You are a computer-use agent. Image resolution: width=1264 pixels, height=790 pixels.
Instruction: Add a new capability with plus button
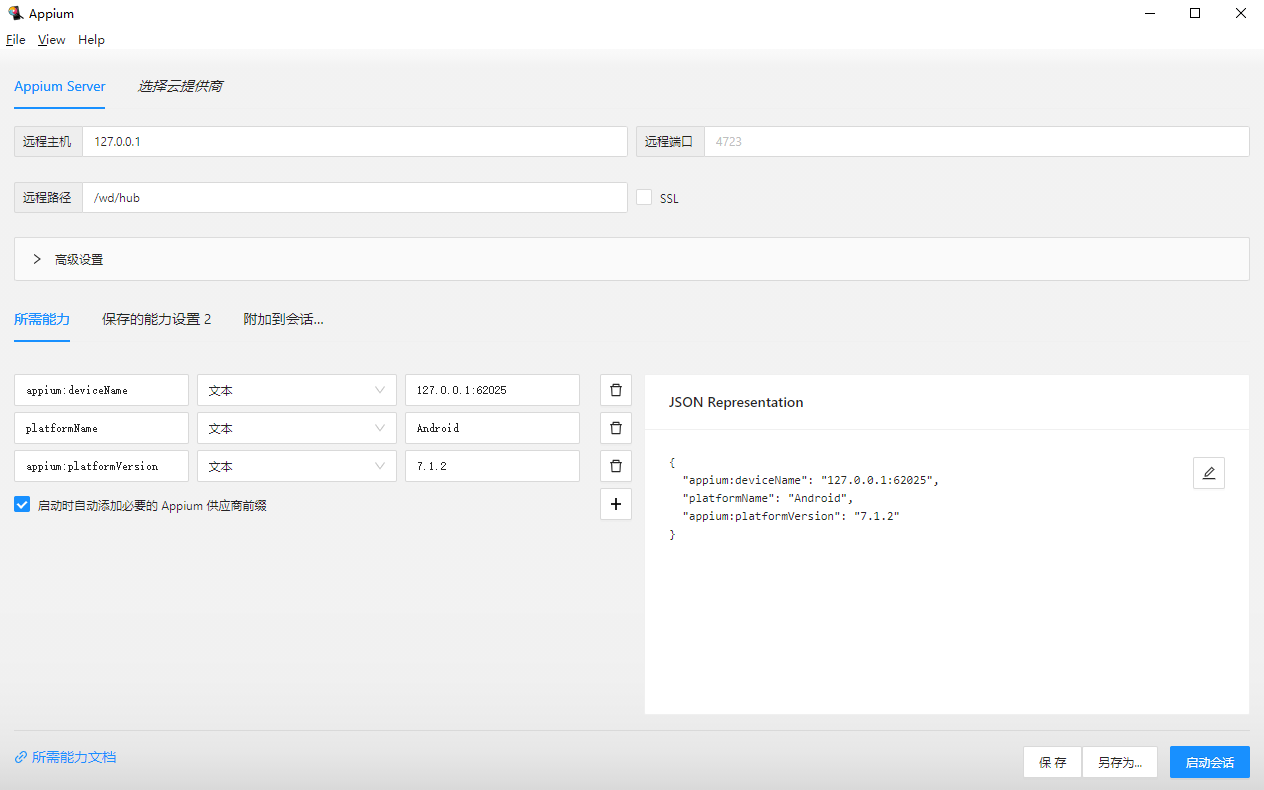click(616, 504)
